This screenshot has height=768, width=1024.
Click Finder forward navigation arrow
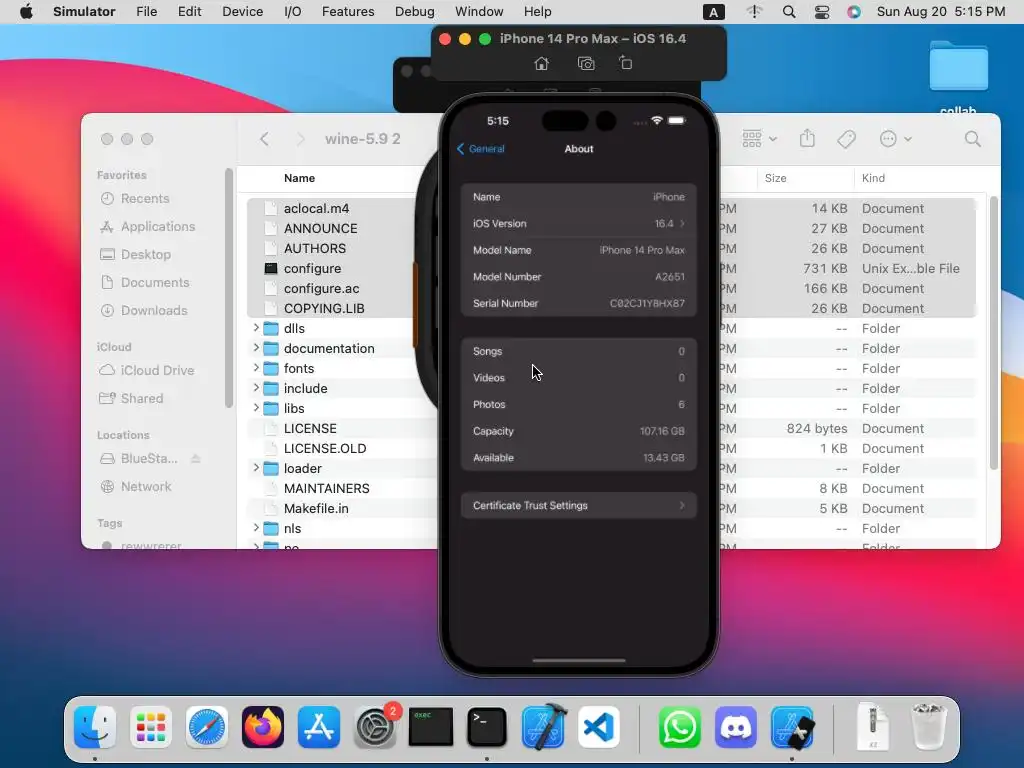coord(300,139)
